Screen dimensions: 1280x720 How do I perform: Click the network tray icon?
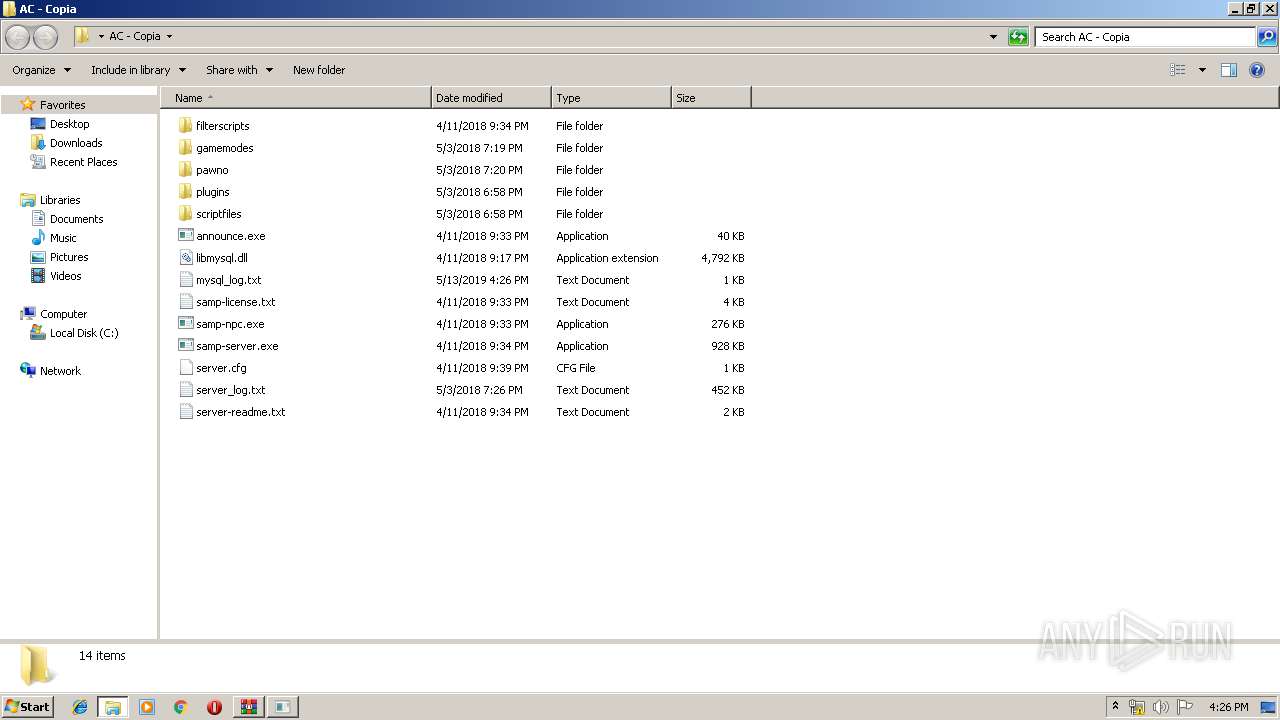(x=1137, y=707)
